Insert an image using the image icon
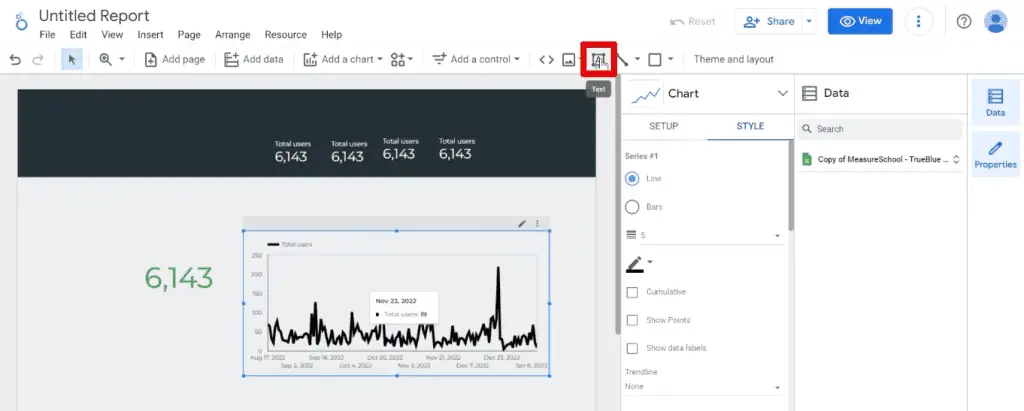The height and width of the screenshot is (411, 1024). coord(569,60)
